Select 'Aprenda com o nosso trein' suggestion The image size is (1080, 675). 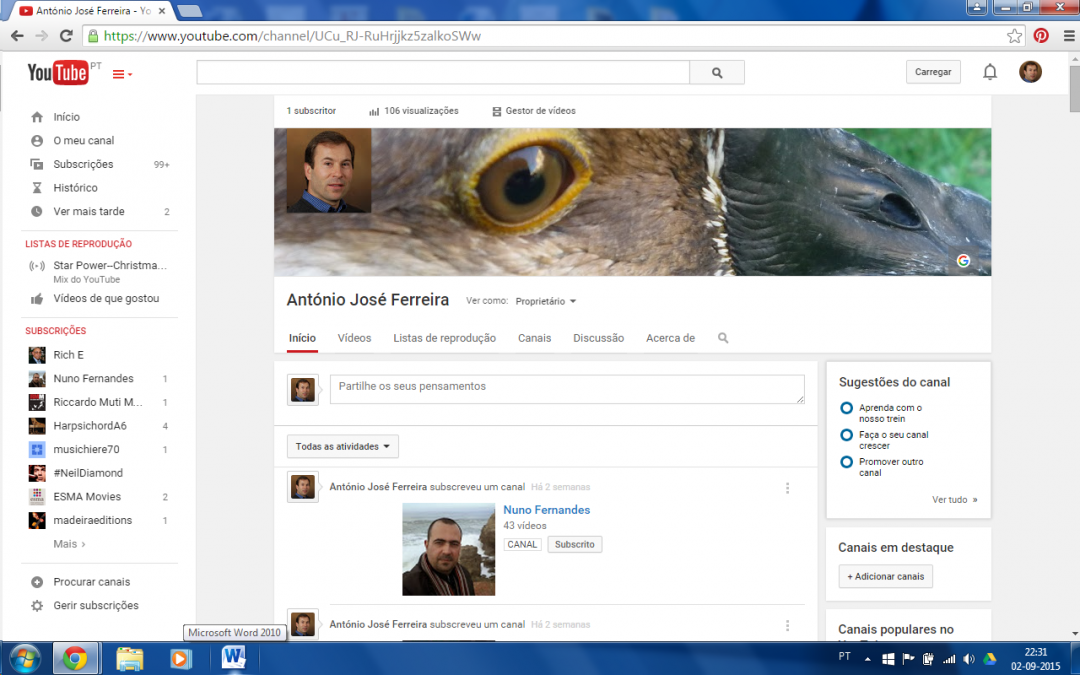tap(847, 408)
